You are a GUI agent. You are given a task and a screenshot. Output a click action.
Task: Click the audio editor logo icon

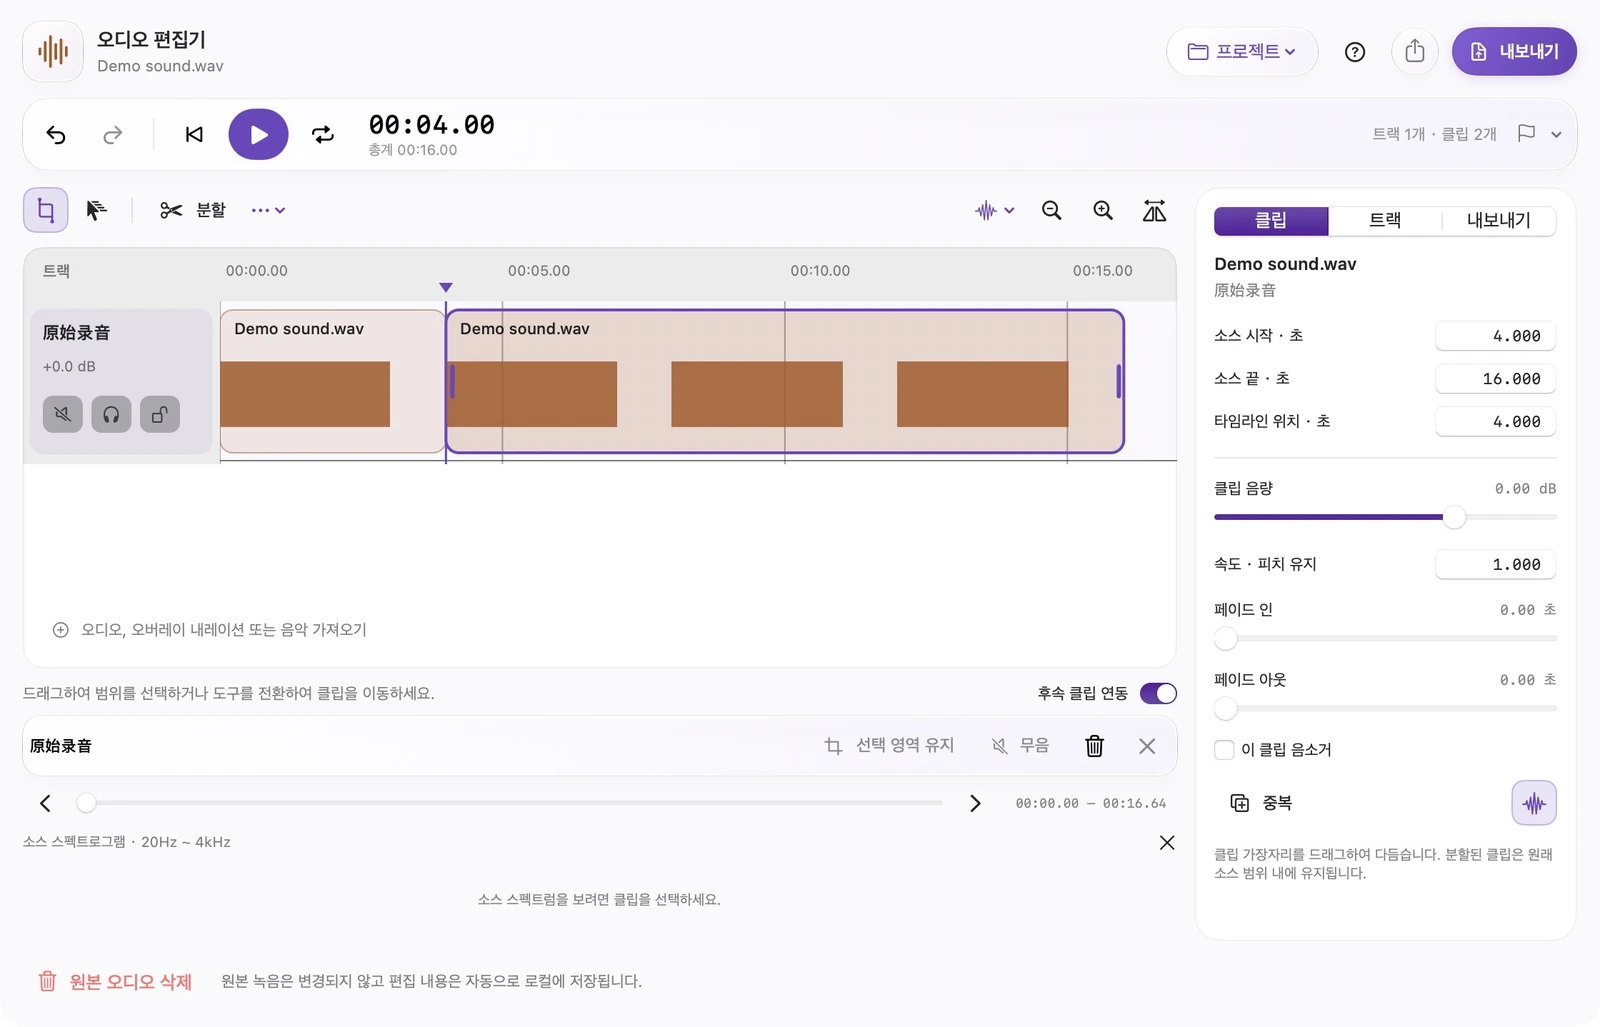click(53, 51)
